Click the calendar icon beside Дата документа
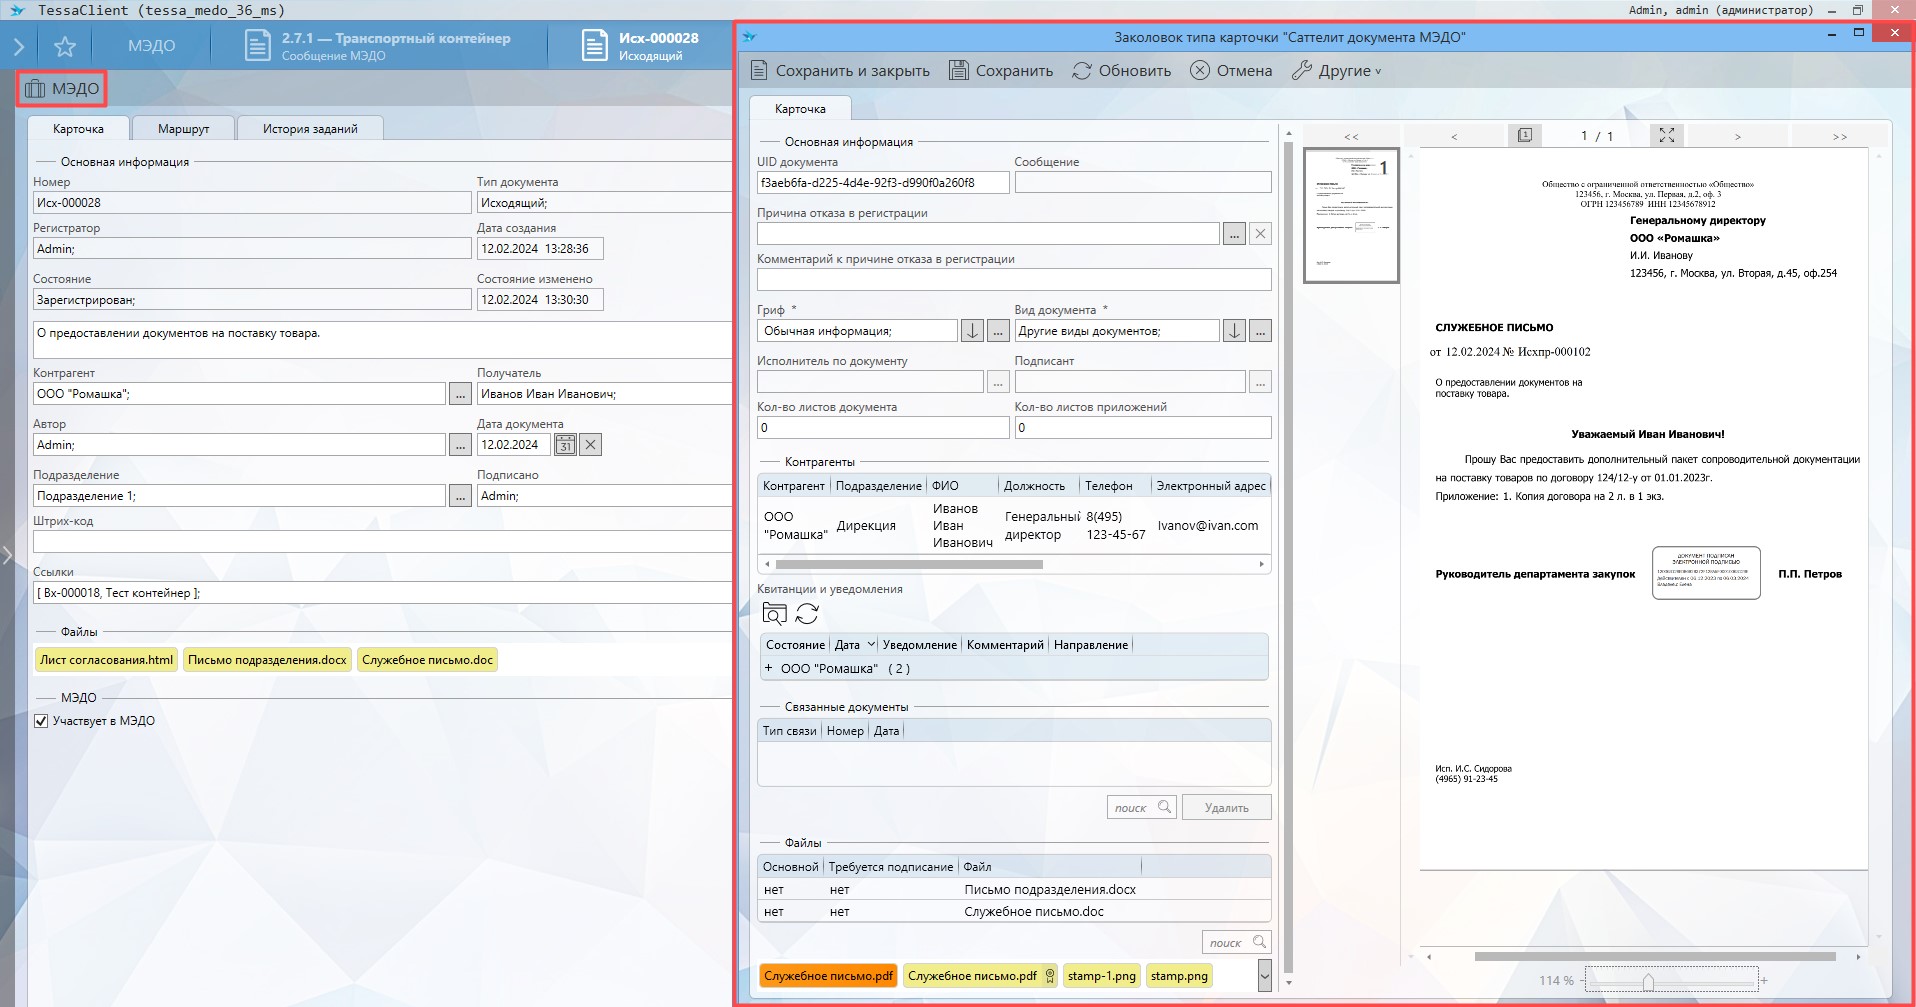The width and height of the screenshot is (1916, 1007). (565, 445)
